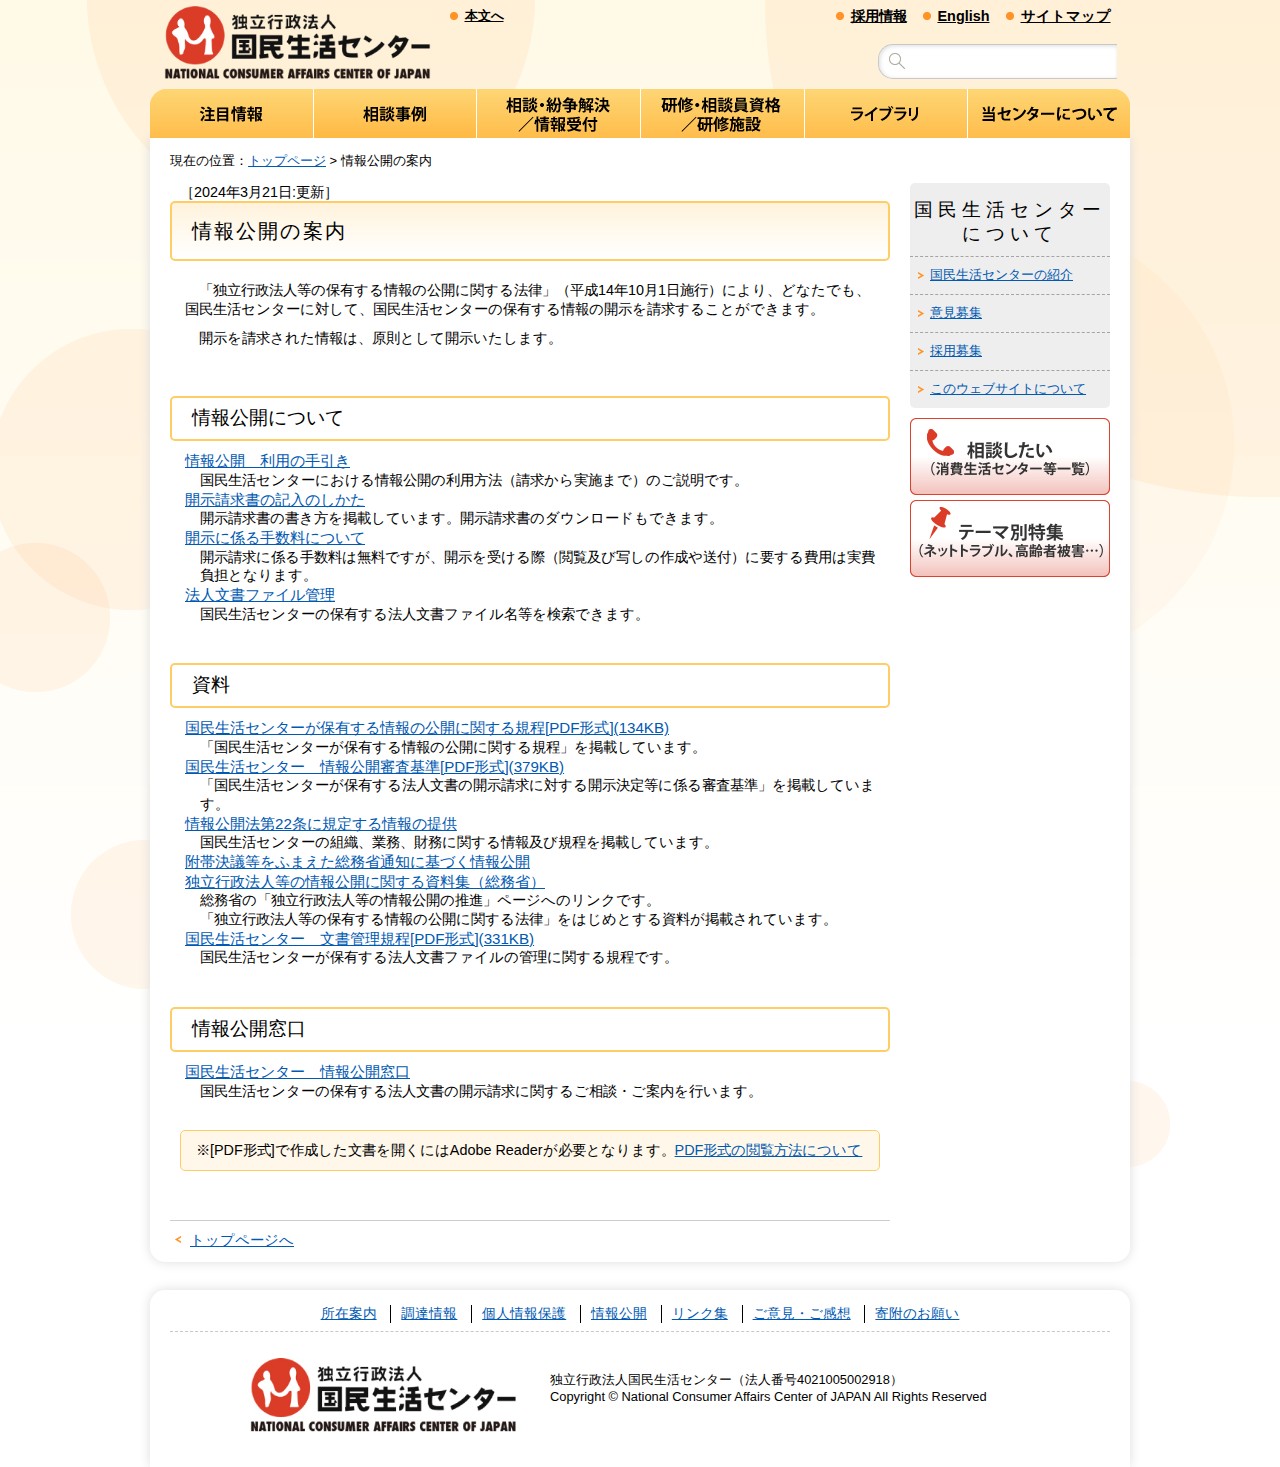This screenshot has height=1467, width=1280.
Task: Open the 開示に係る手数料について link
Action: click(x=275, y=538)
